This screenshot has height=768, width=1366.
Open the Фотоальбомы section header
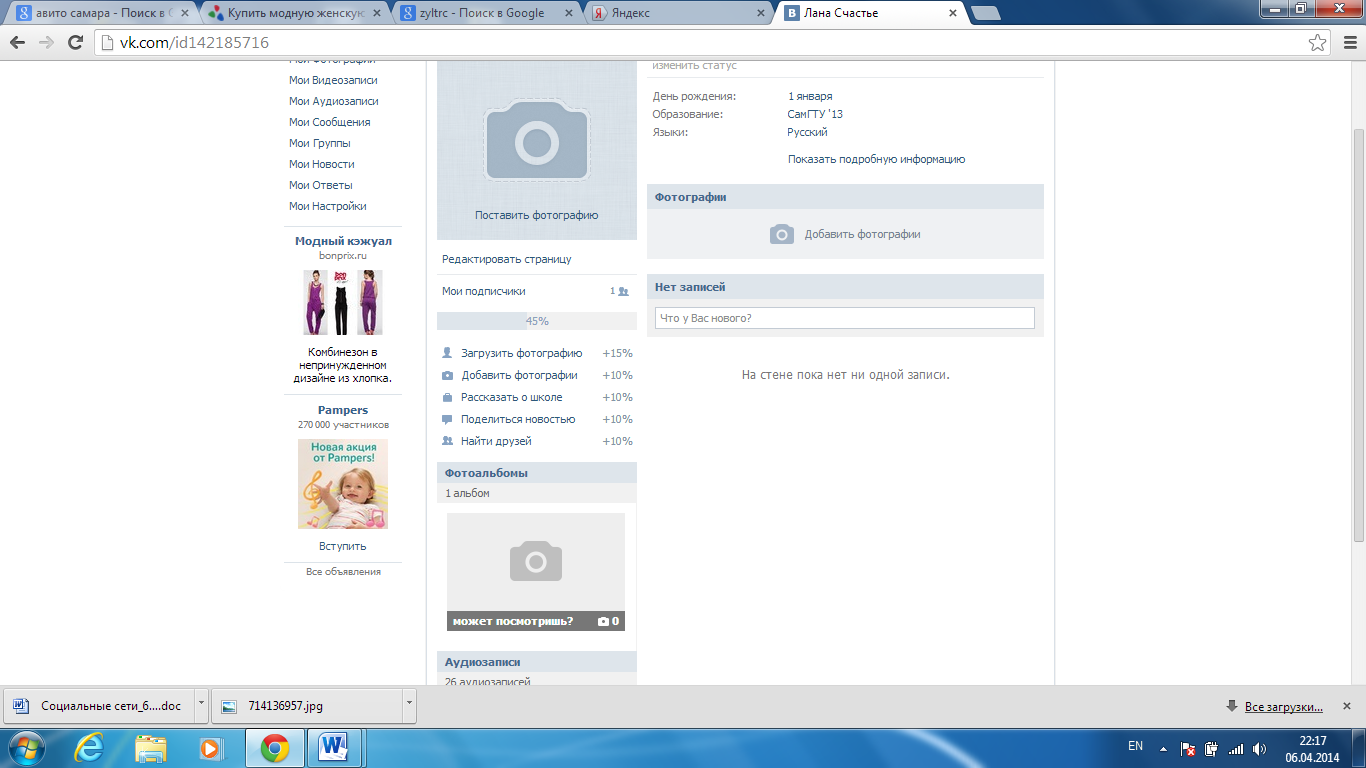pyautogui.click(x=537, y=473)
